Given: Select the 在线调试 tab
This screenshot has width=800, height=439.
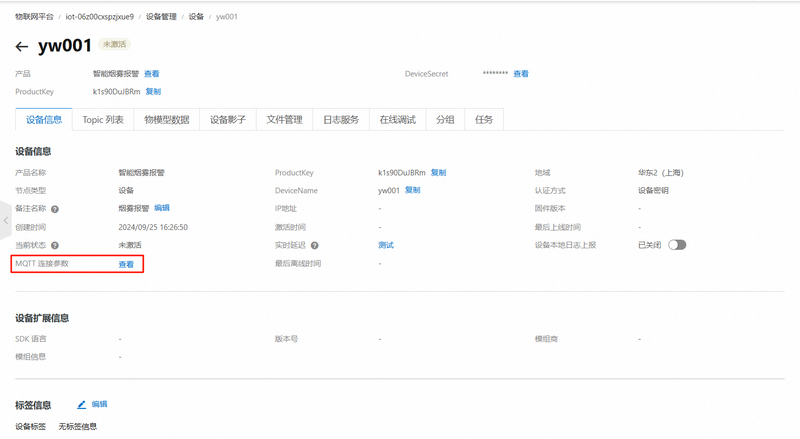Looking at the screenshot, I should [x=397, y=120].
